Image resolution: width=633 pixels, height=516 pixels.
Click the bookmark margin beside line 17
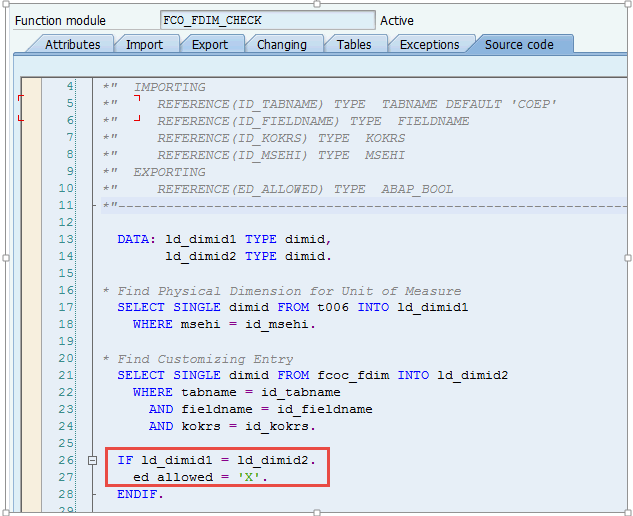(x=30, y=307)
